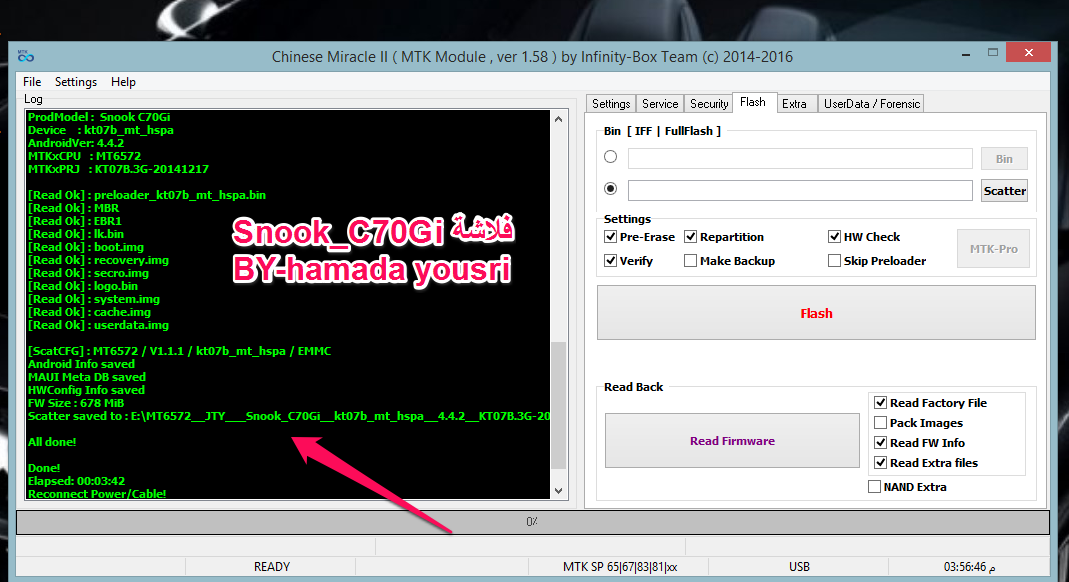Click the 'FW Size : 678 MiB' log line
The width and height of the screenshot is (1069, 582).
[76, 403]
